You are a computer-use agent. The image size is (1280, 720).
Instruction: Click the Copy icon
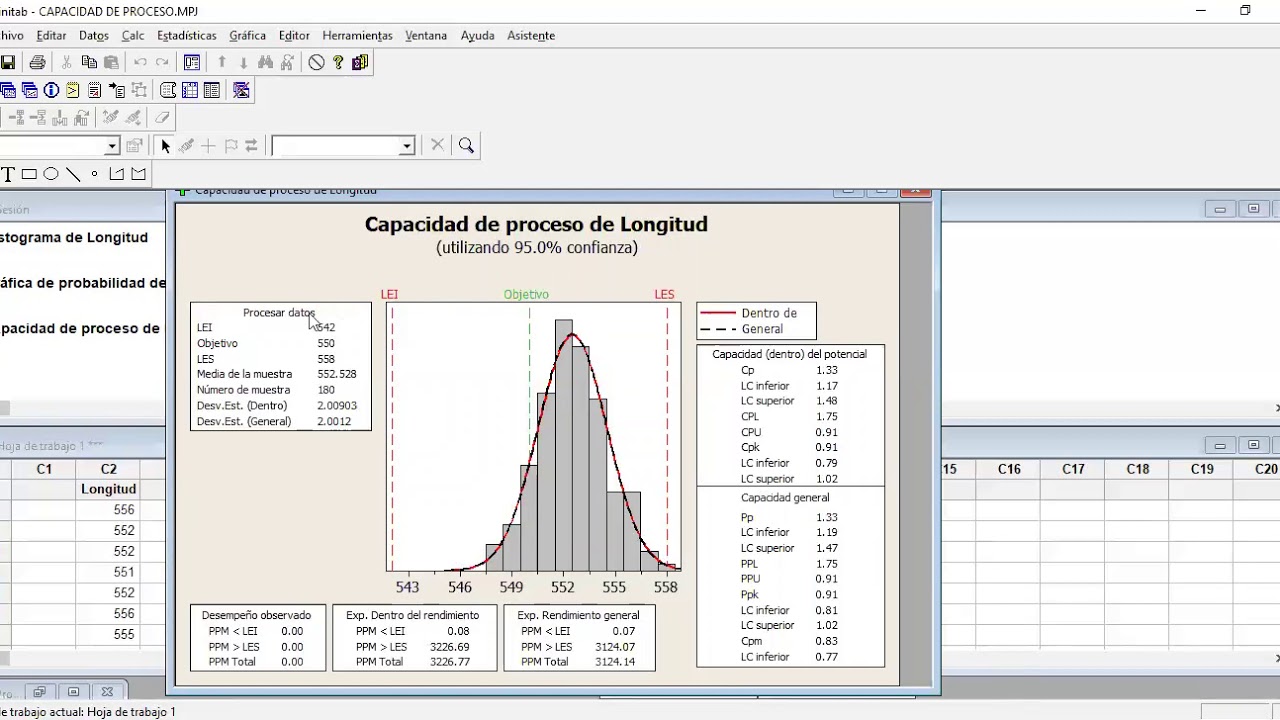point(89,62)
